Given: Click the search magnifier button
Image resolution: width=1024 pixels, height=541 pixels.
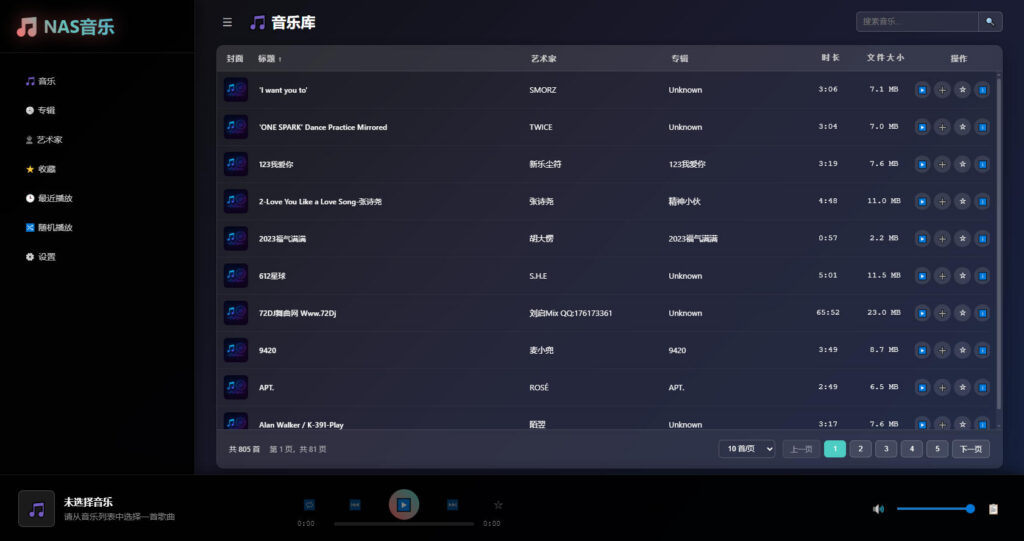Looking at the screenshot, I should tap(990, 21).
